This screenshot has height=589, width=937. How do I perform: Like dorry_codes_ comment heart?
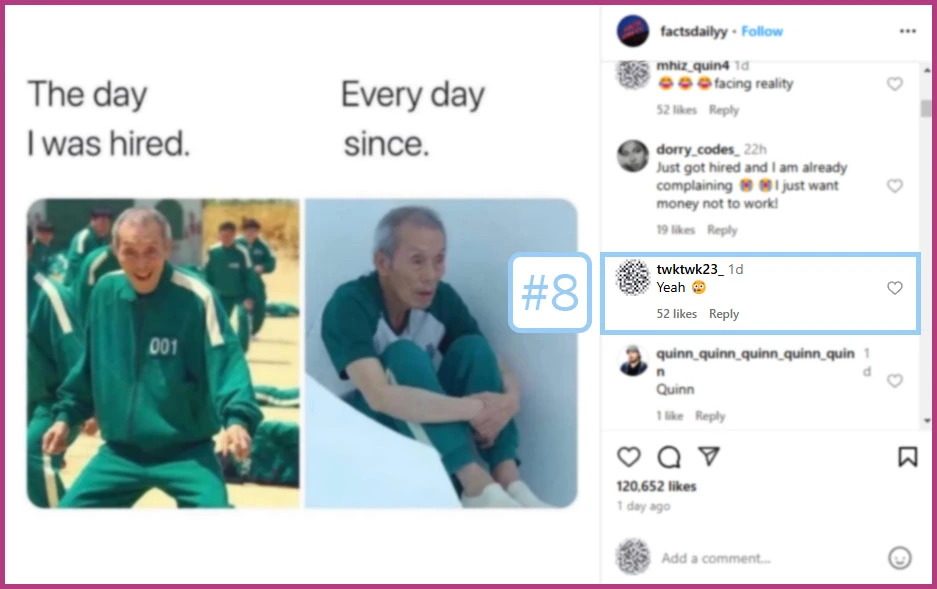(895, 186)
